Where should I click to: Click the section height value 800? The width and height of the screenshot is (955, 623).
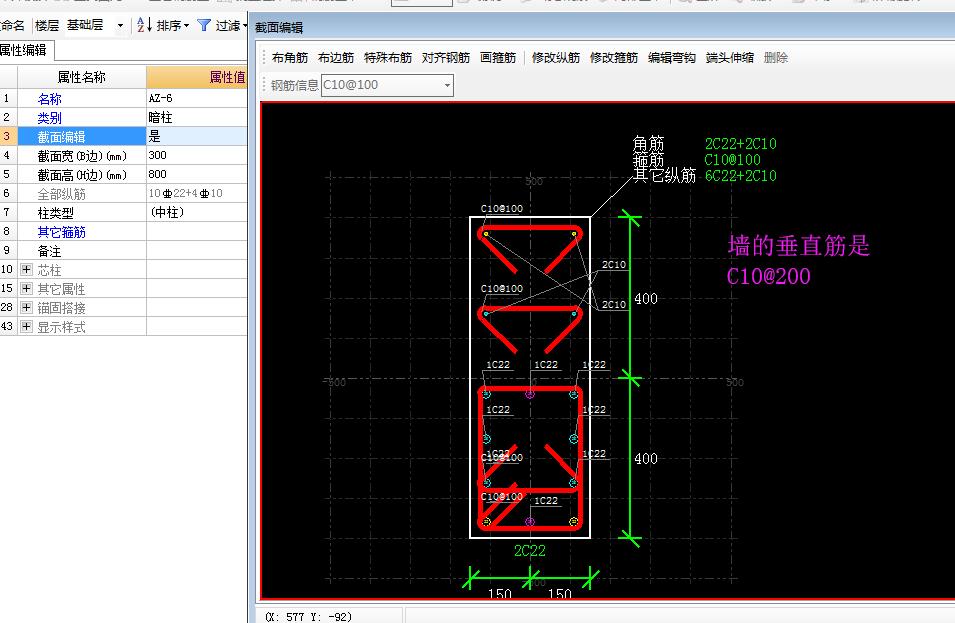(197, 174)
